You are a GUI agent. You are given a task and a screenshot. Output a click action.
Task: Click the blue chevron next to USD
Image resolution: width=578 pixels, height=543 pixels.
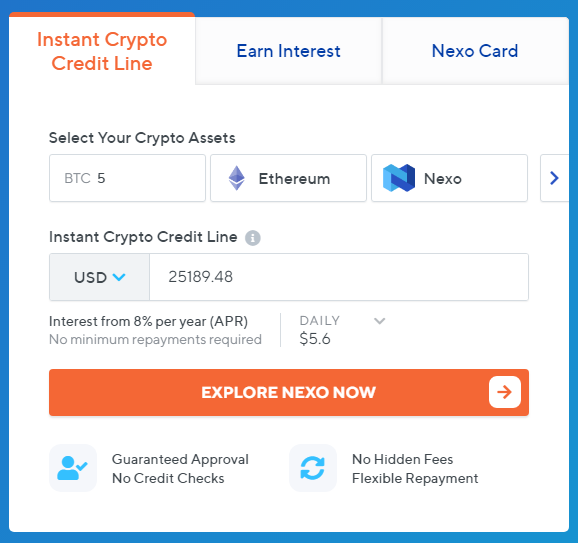[x=119, y=277]
